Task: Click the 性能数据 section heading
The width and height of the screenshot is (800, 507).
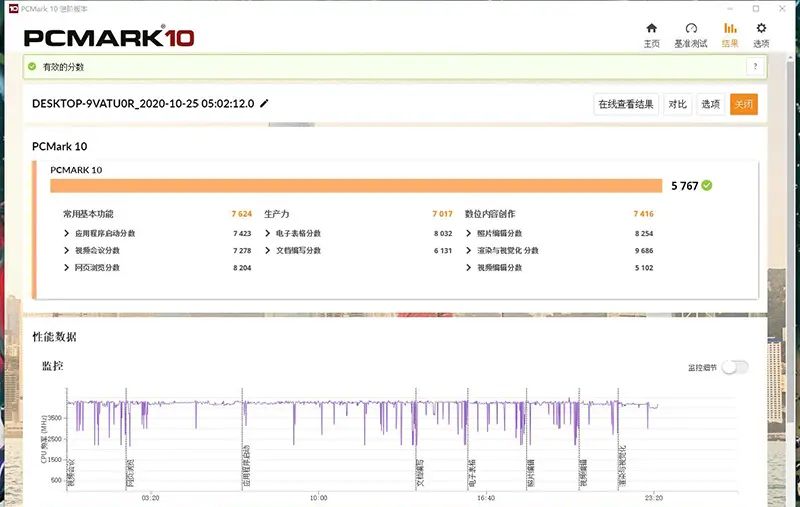Action: click(x=54, y=337)
